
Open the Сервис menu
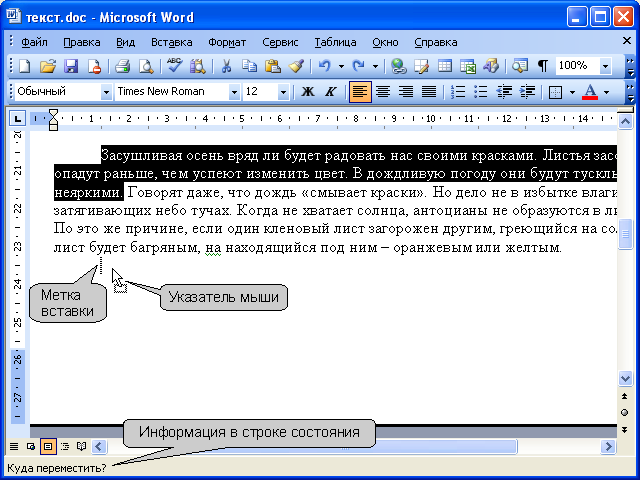click(280, 42)
